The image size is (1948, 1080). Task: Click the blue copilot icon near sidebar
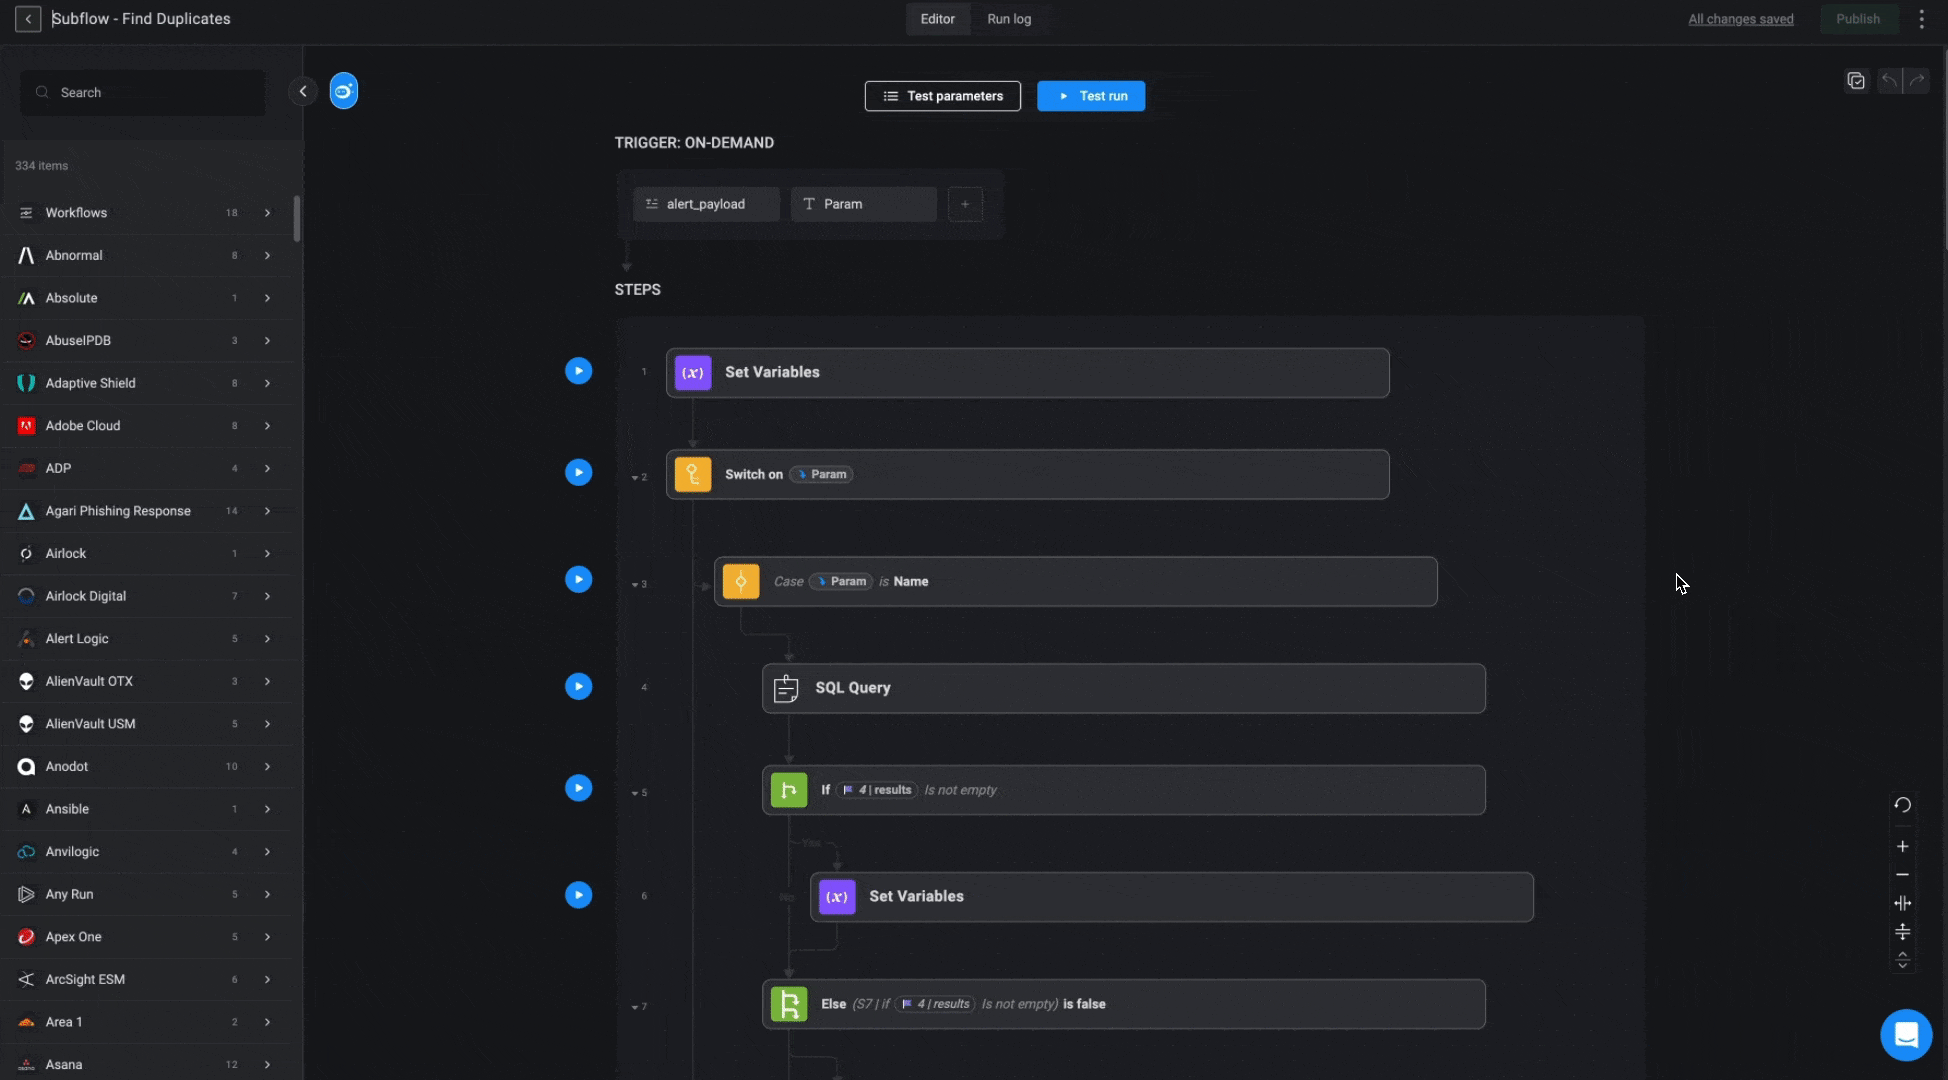[343, 92]
